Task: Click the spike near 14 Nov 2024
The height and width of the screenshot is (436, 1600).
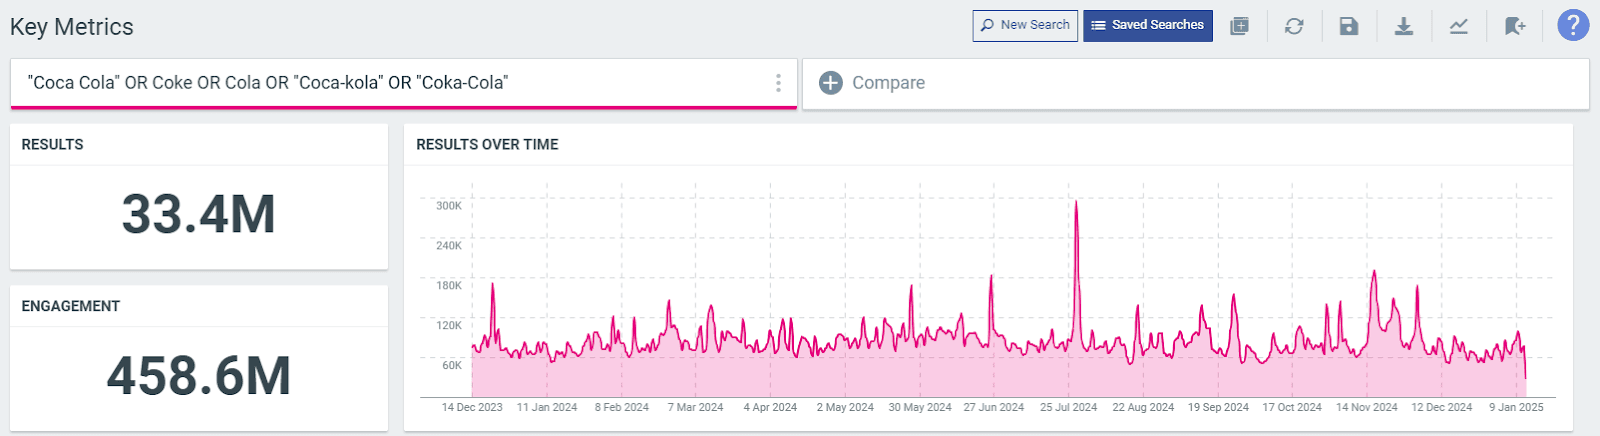Action: (x=1374, y=272)
